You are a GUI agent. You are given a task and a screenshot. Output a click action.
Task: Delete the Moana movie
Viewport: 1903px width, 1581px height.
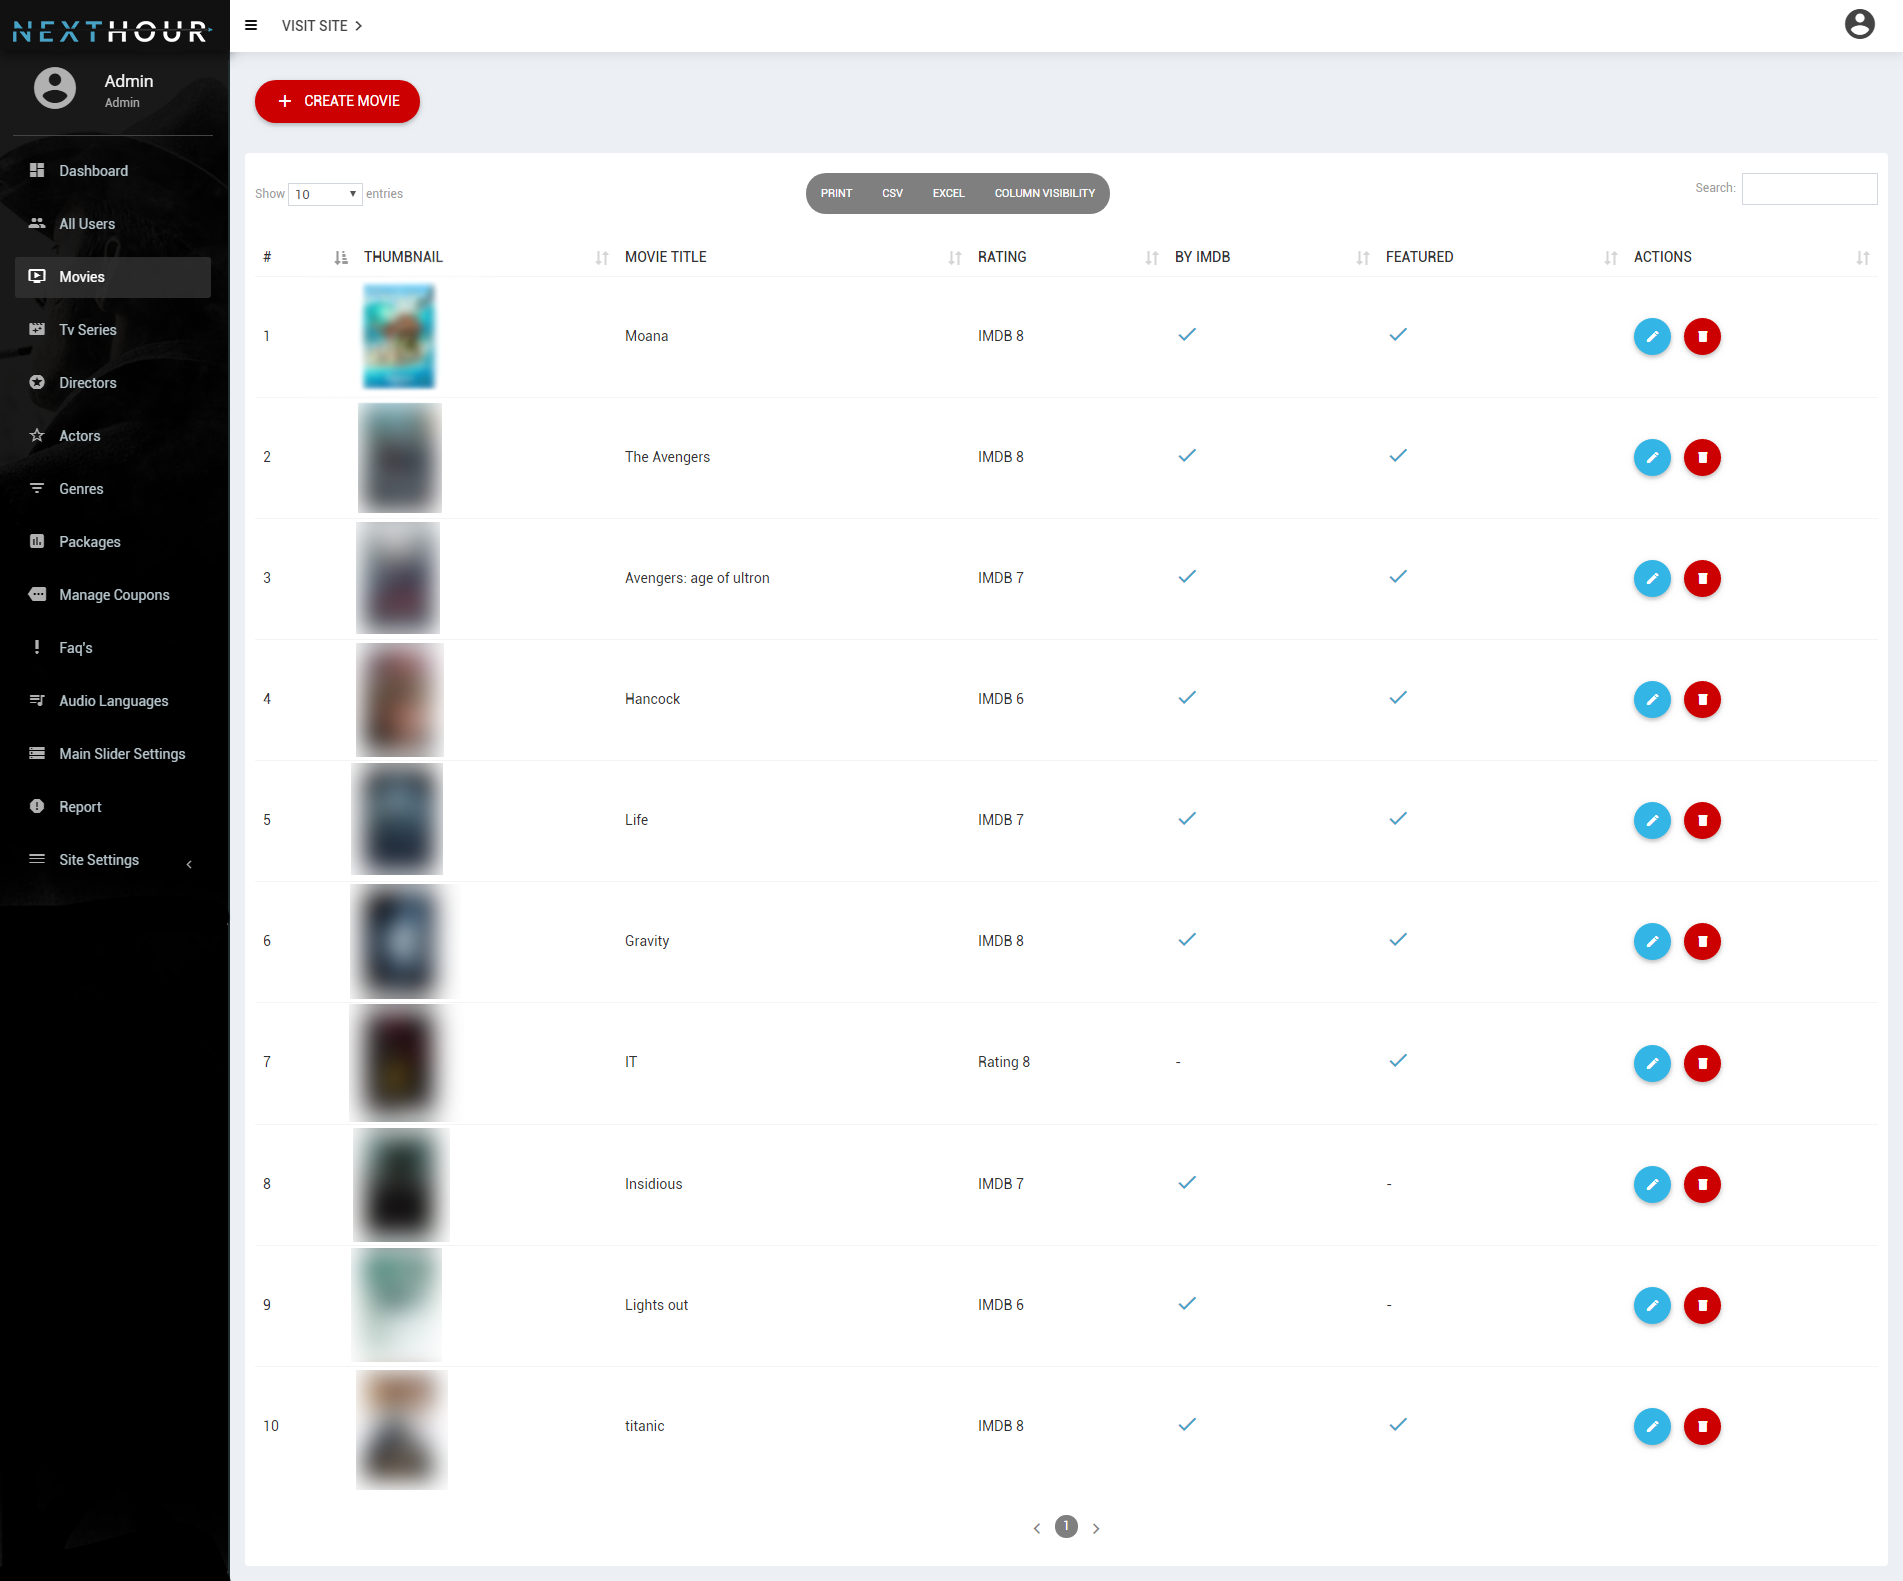click(1702, 337)
